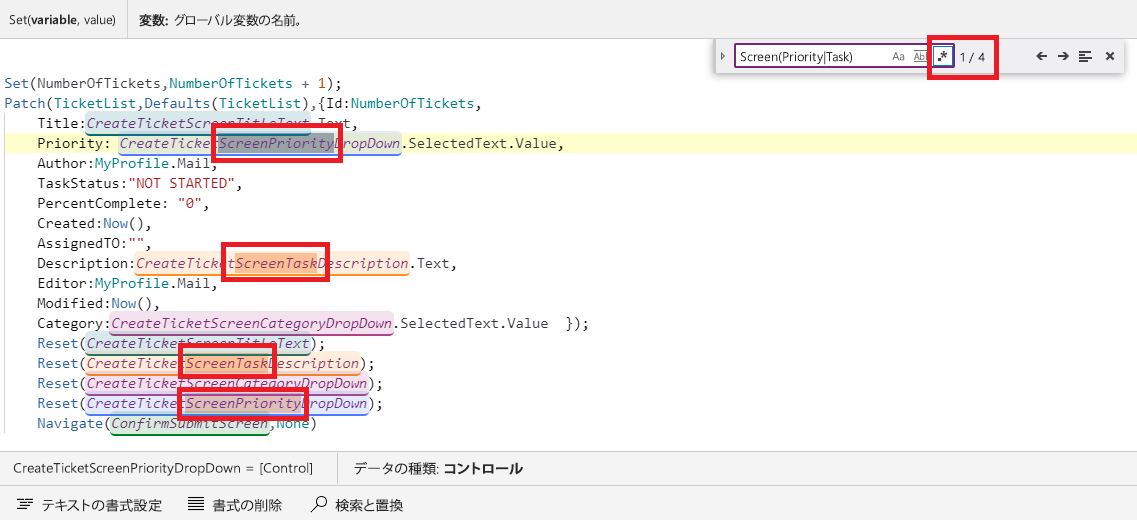1137x520 pixels.
Task: Go to previous match arrow
Action: 1041,57
